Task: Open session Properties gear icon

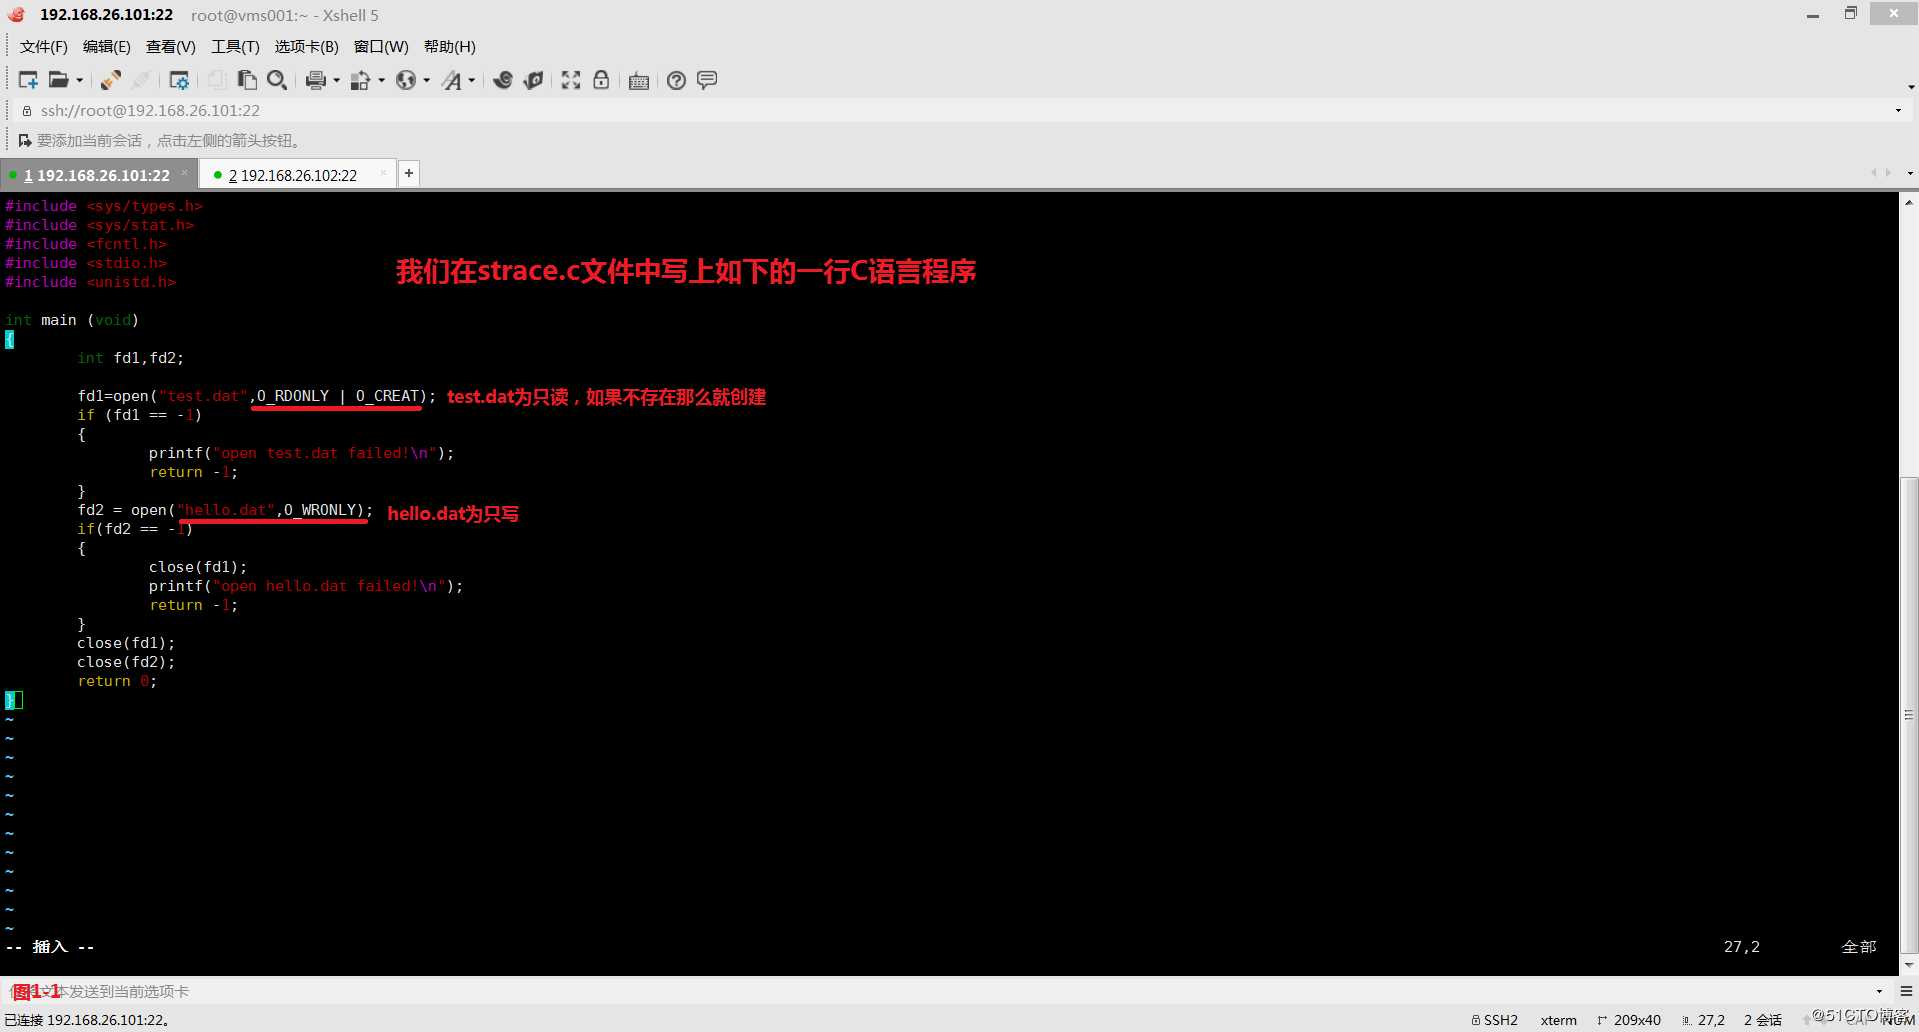Action: tap(179, 80)
